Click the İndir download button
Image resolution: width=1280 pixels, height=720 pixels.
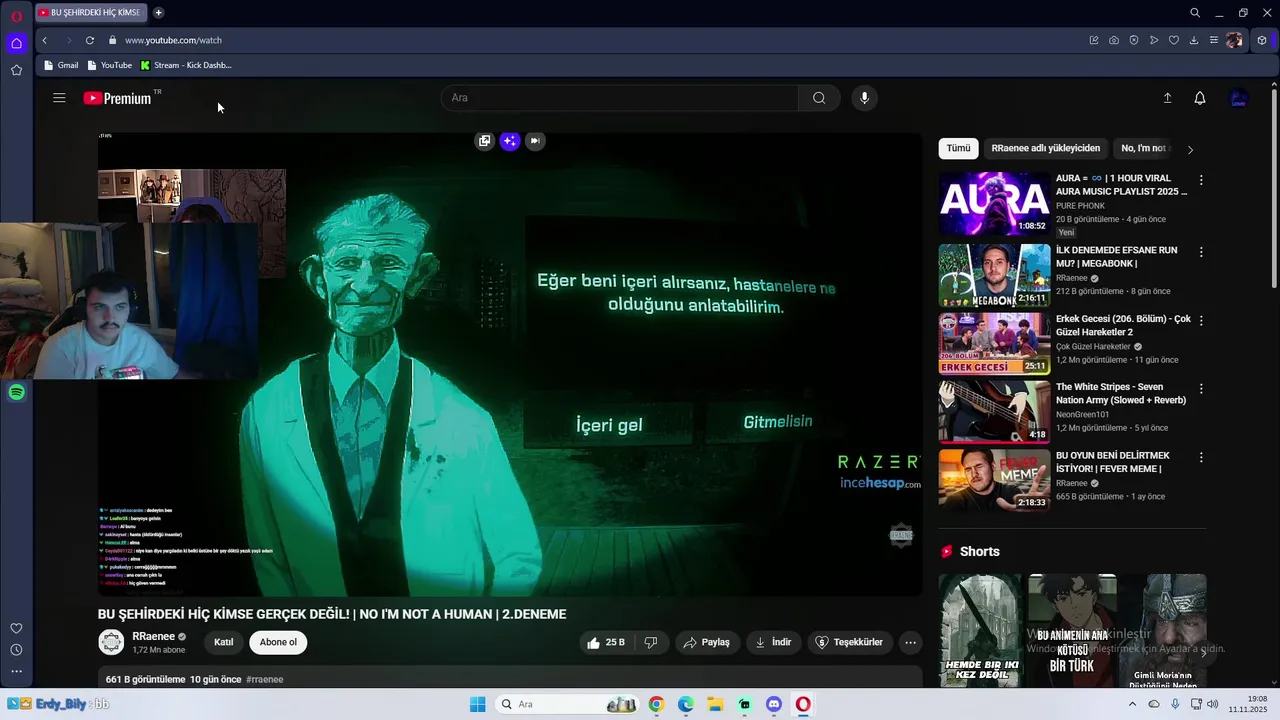point(773,642)
